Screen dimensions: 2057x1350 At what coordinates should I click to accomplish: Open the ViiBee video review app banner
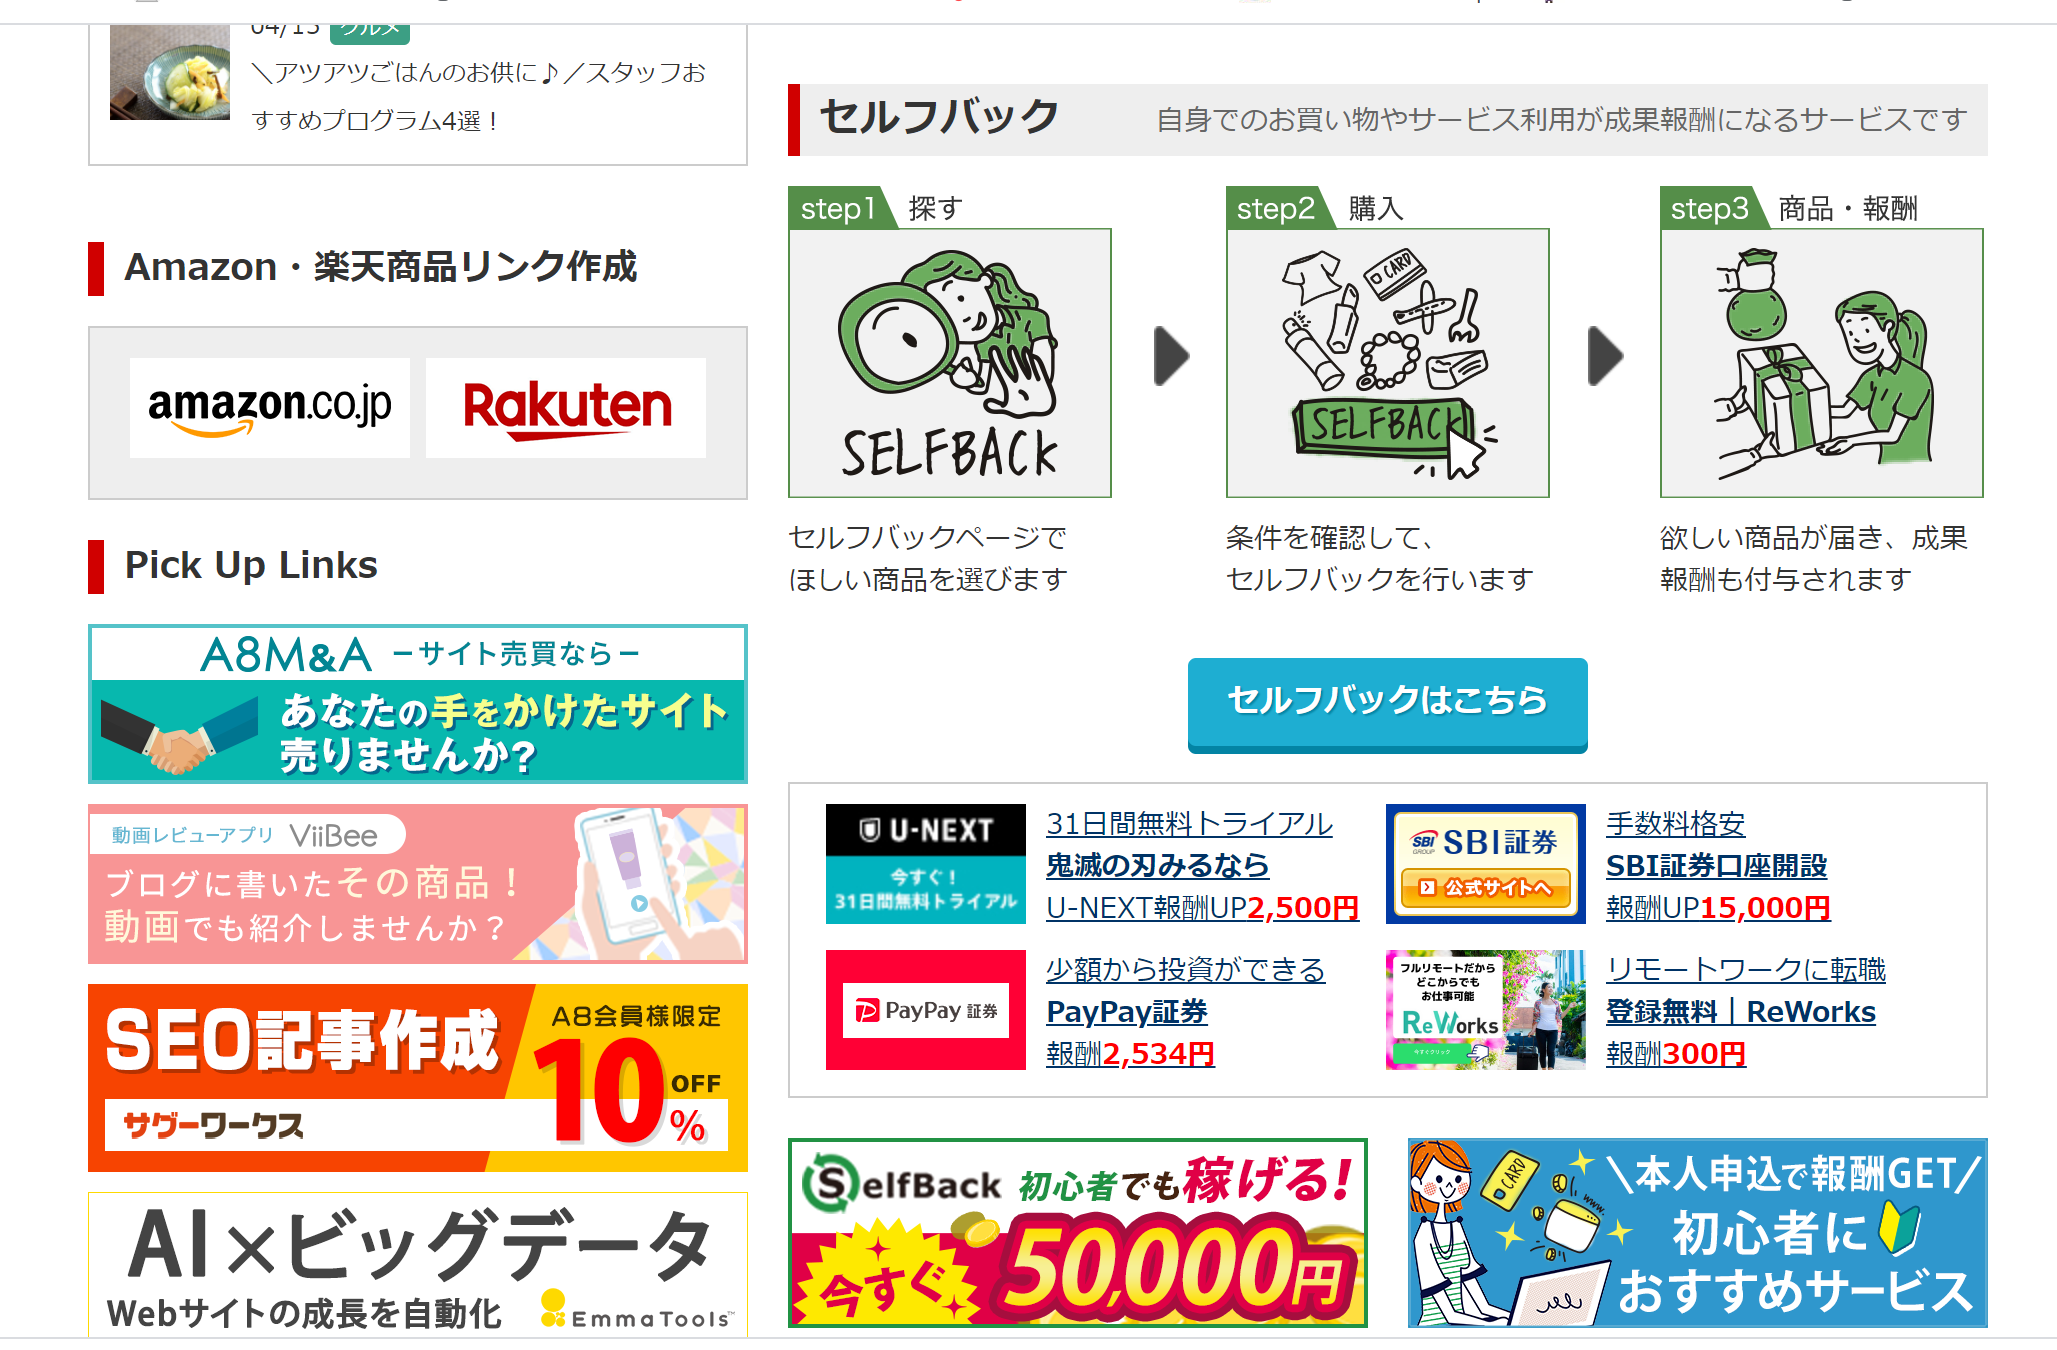tap(418, 884)
